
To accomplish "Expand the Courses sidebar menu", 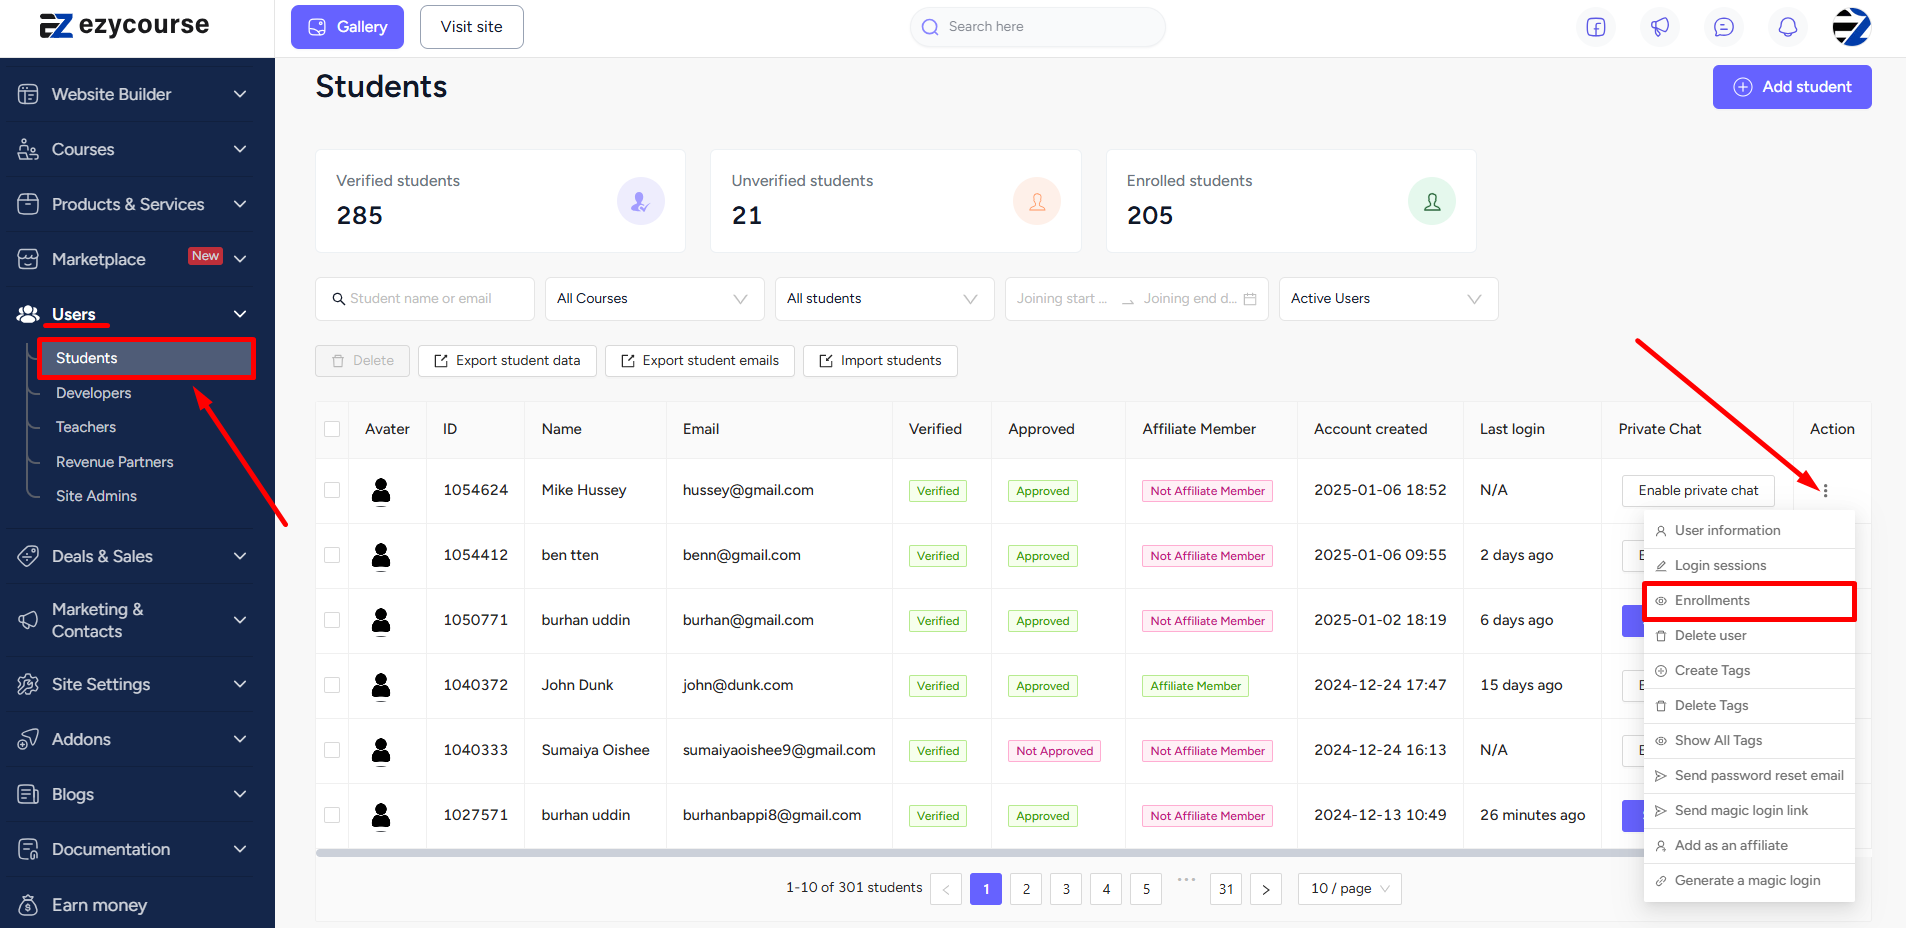I will 240,149.
